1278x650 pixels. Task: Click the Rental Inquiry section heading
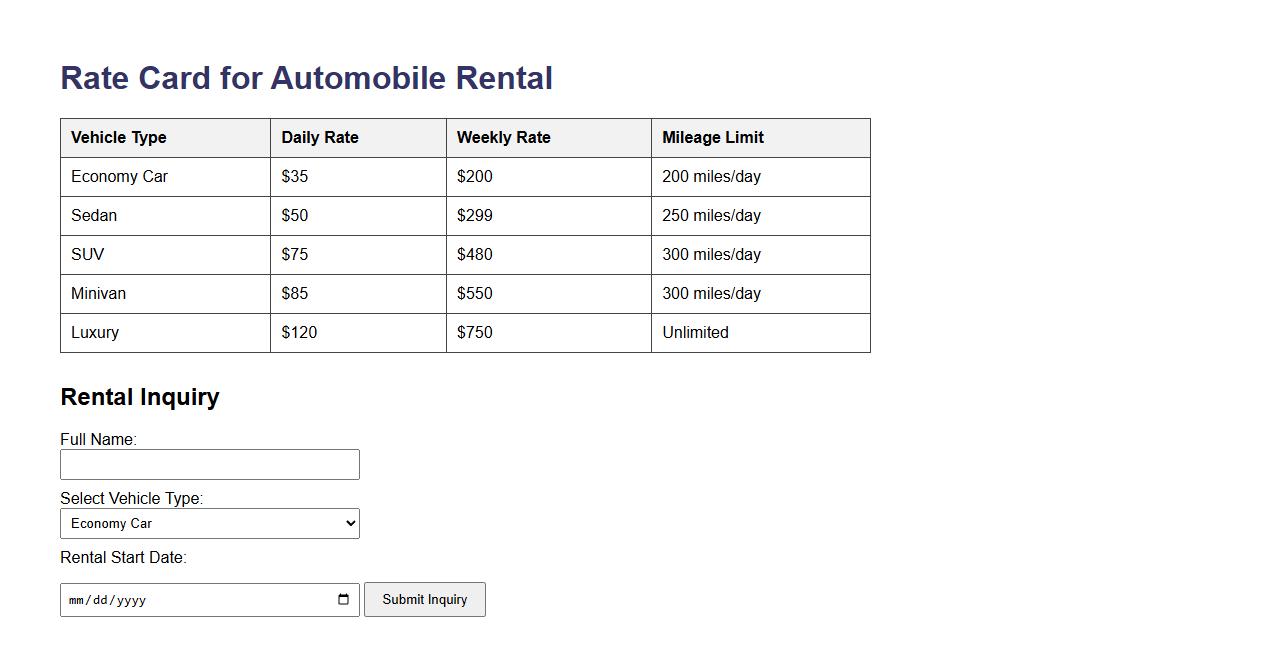pyautogui.click(x=140, y=397)
